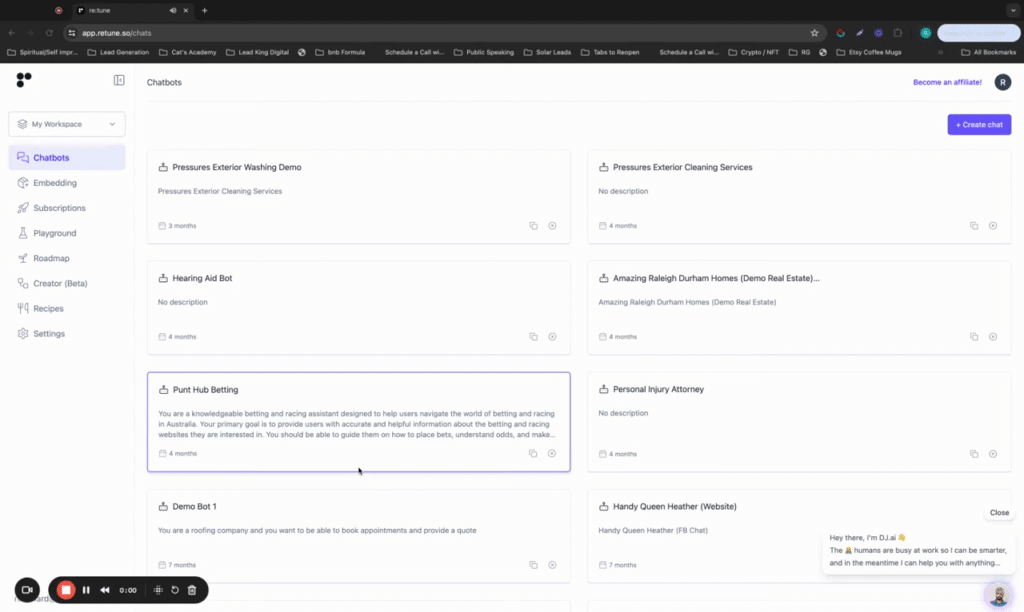Pause the recording timer

coord(85,589)
